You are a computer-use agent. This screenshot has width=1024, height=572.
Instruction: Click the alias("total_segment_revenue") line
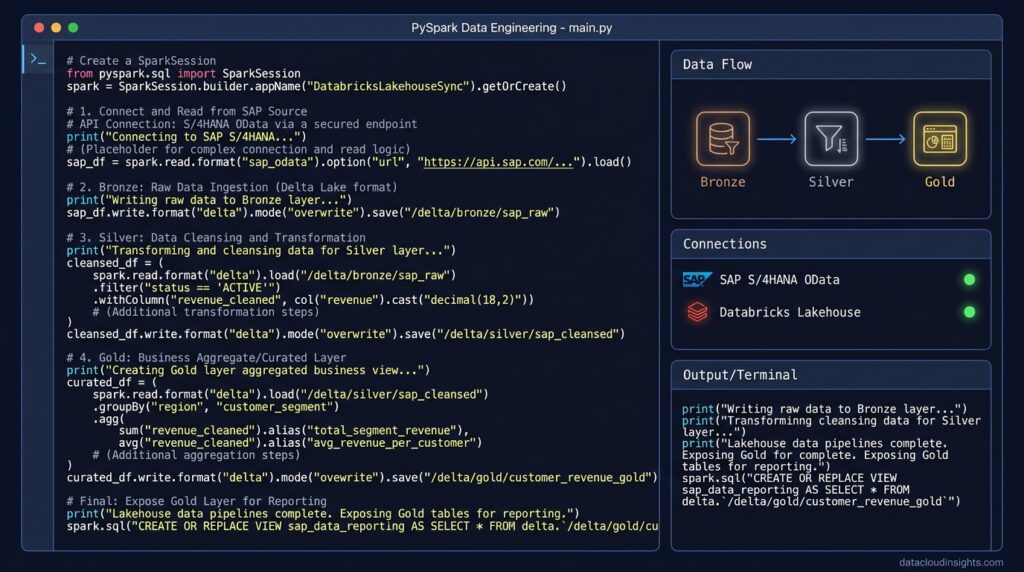pos(294,431)
